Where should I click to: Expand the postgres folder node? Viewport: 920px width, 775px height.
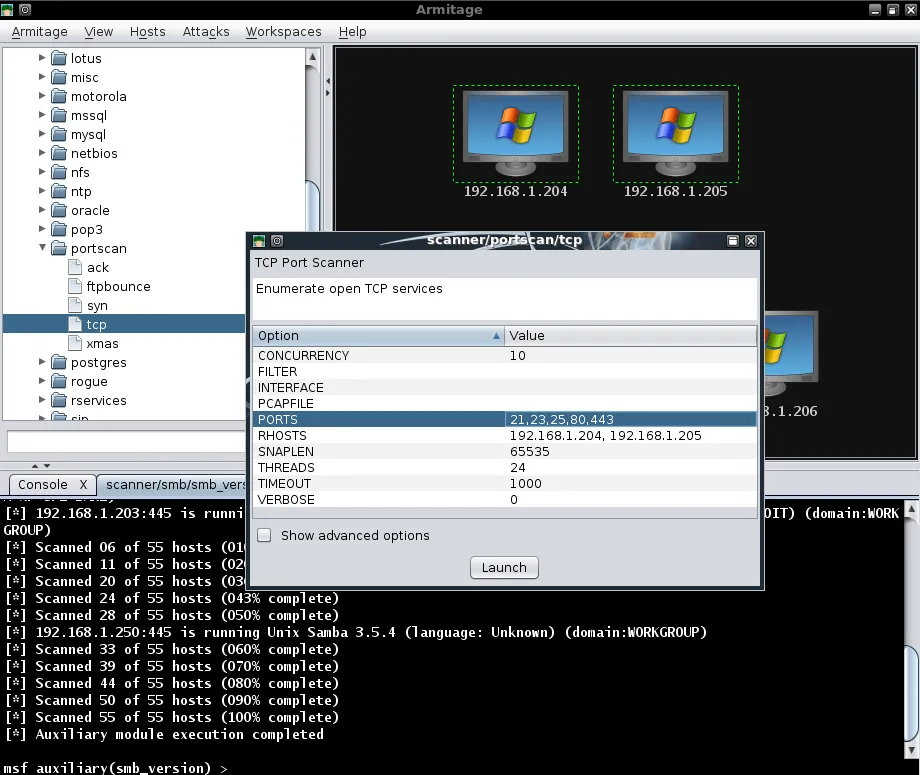tap(43, 362)
